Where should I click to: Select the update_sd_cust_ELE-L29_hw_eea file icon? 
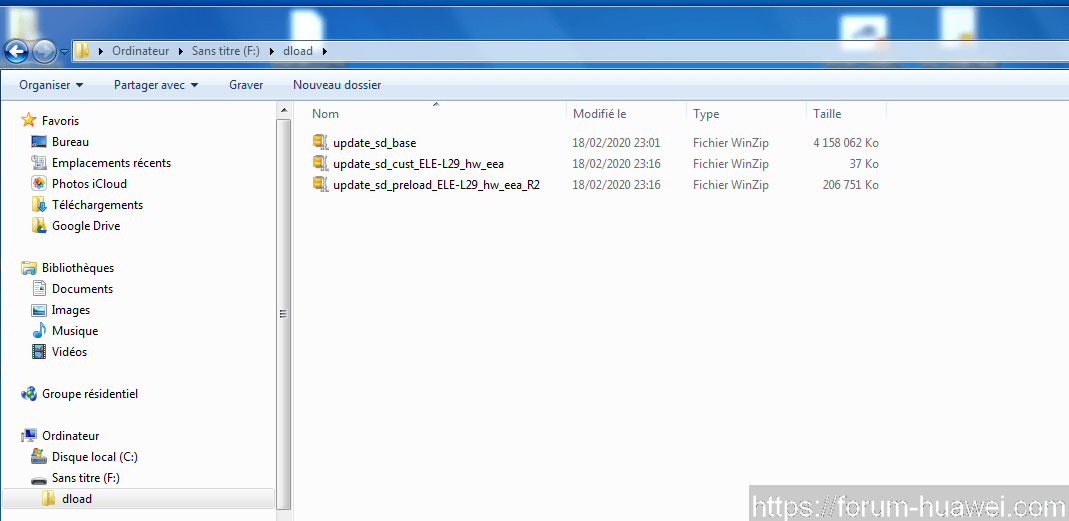tap(320, 164)
